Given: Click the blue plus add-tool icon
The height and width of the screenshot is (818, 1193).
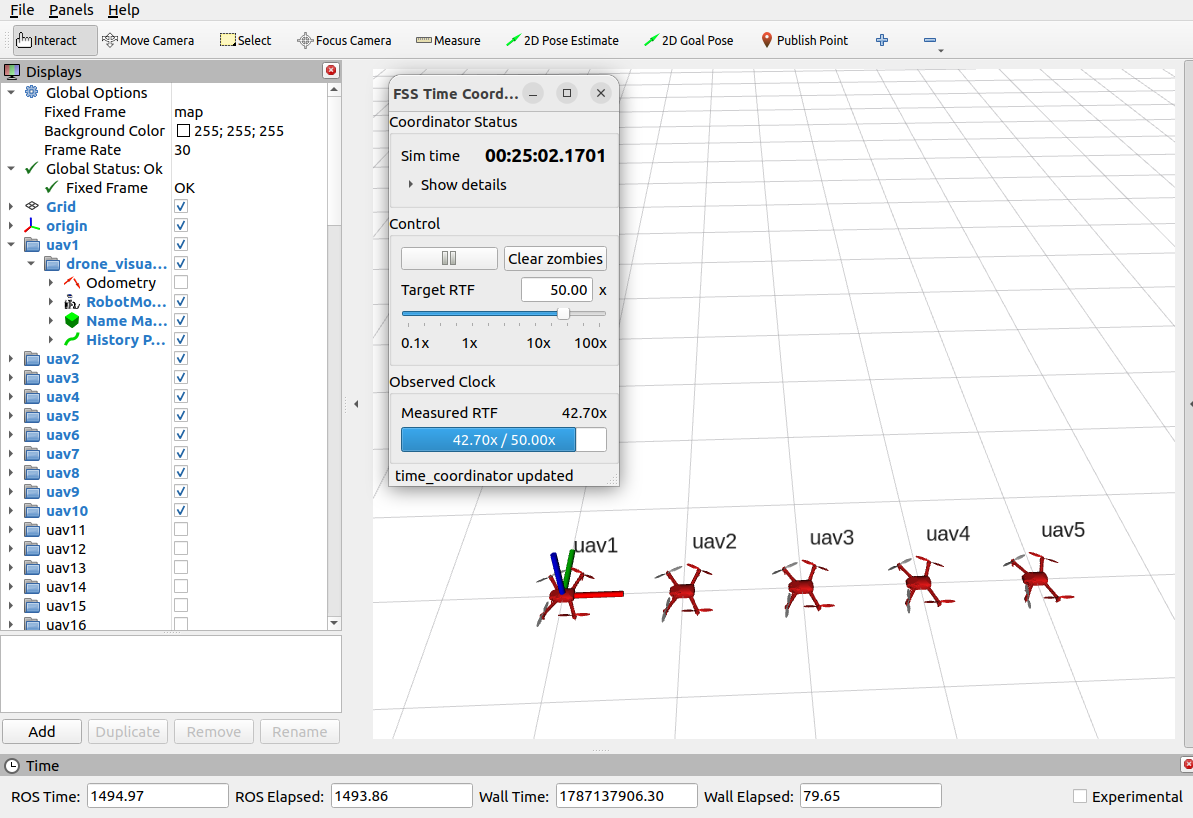Looking at the screenshot, I should (x=882, y=40).
